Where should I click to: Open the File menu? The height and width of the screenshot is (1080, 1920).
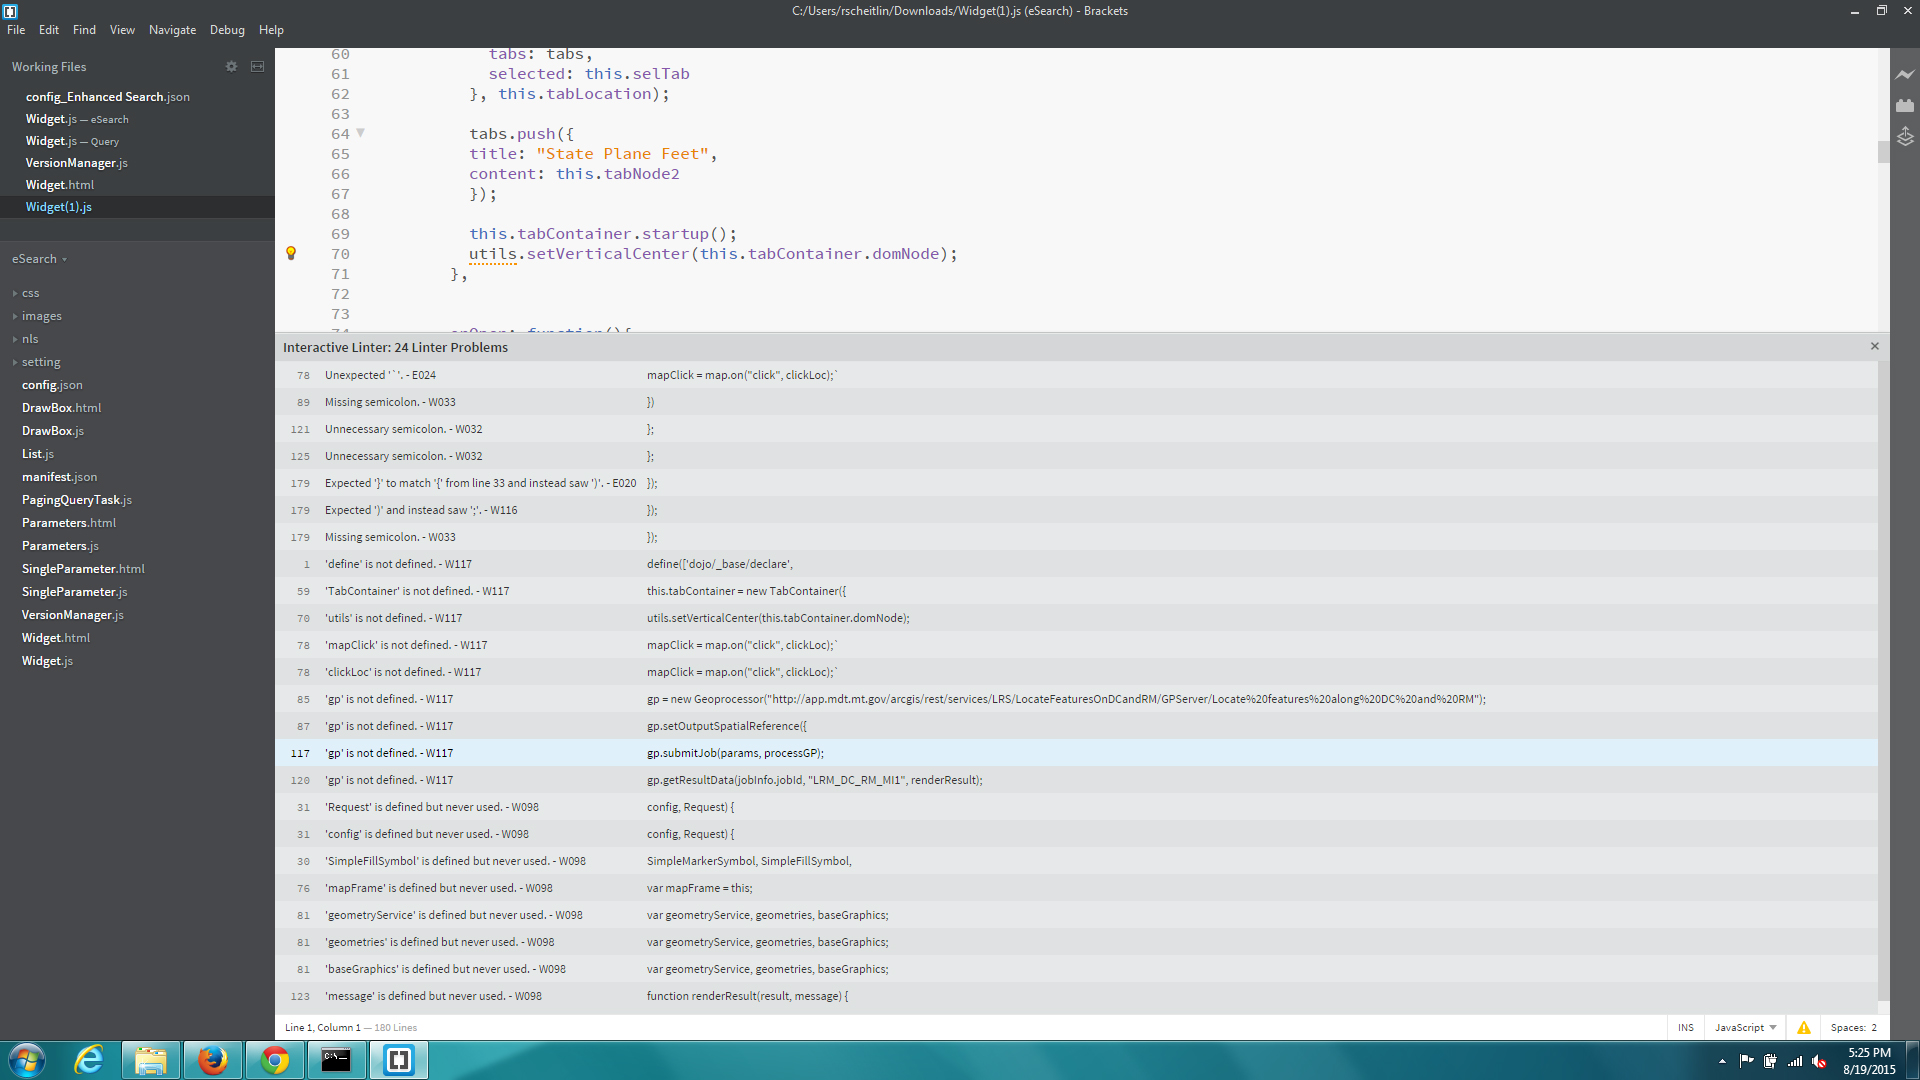[16, 30]
